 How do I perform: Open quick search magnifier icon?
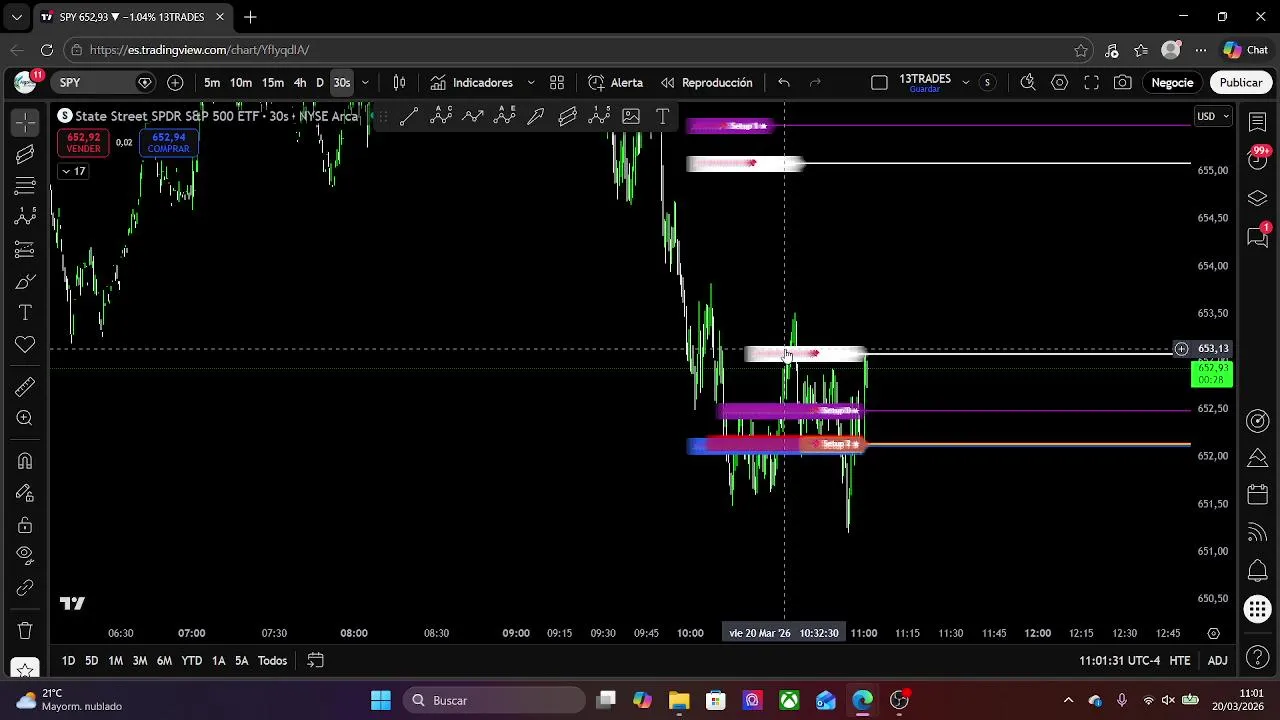pos(1028,83)
